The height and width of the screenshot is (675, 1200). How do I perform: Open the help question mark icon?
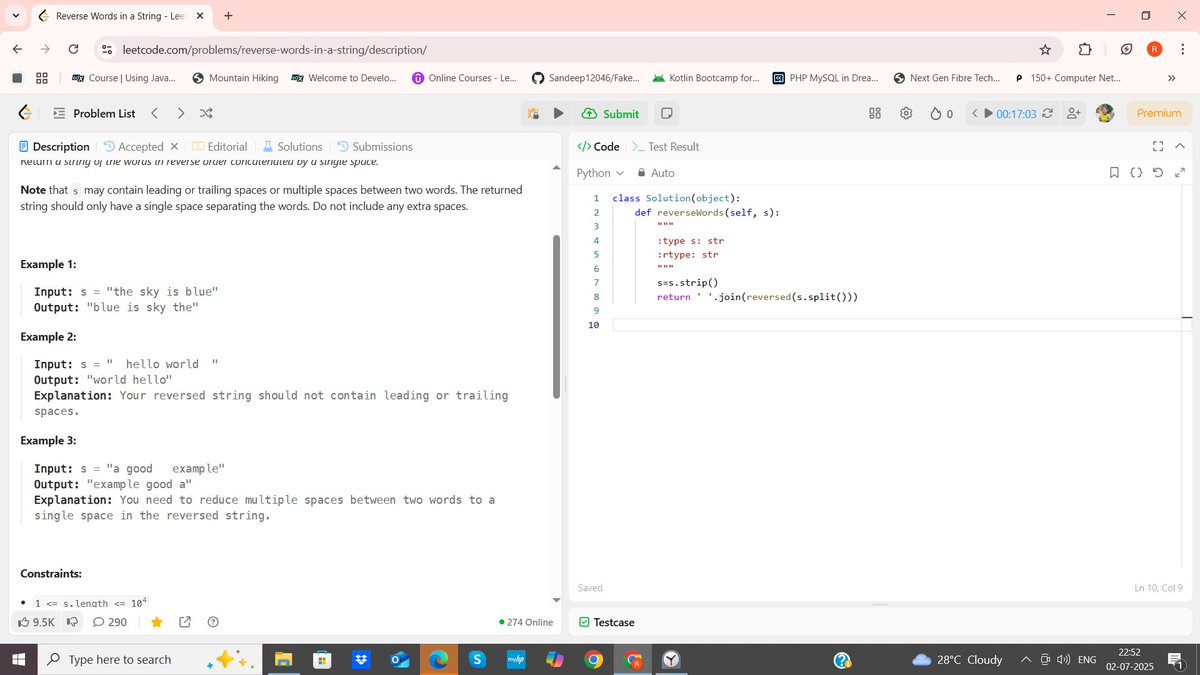click(x=212, y=622)
